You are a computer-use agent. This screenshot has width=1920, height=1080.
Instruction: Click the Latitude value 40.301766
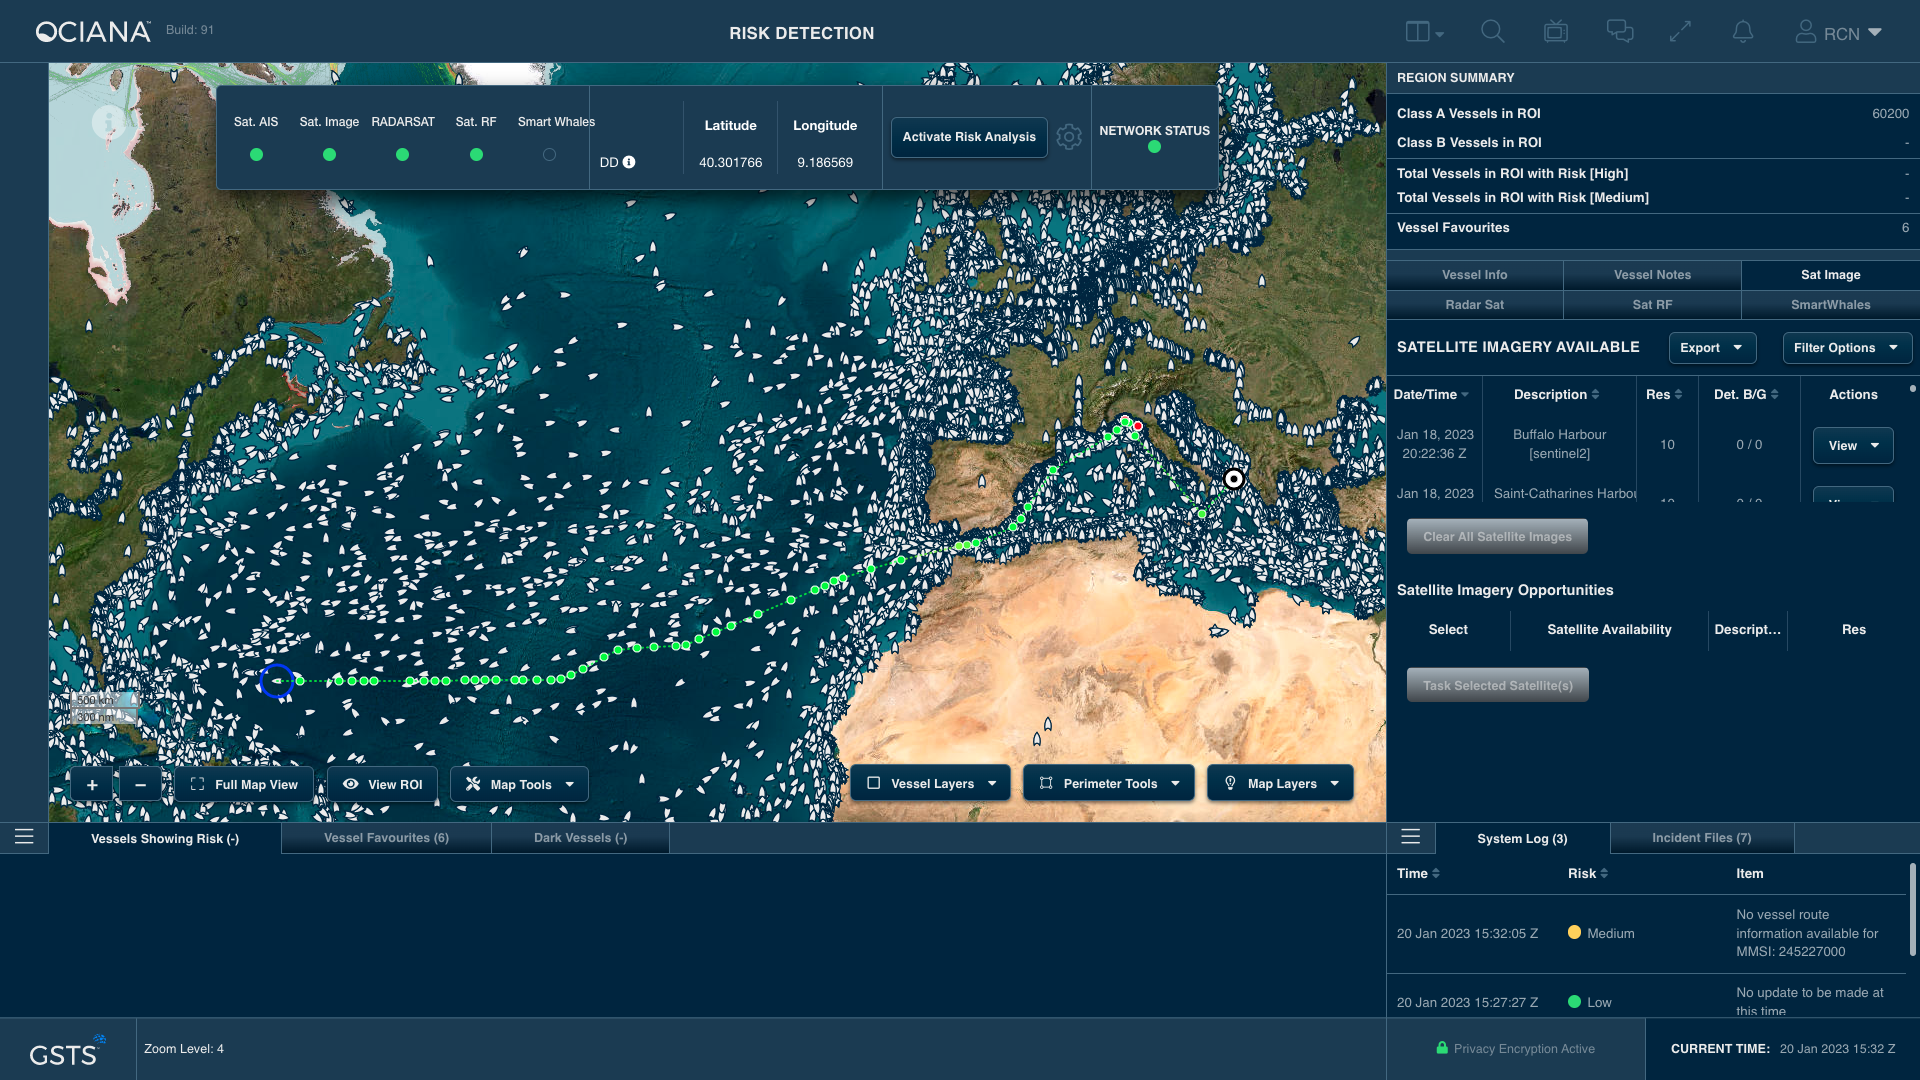pyautogui.click(x=730, y=162)
